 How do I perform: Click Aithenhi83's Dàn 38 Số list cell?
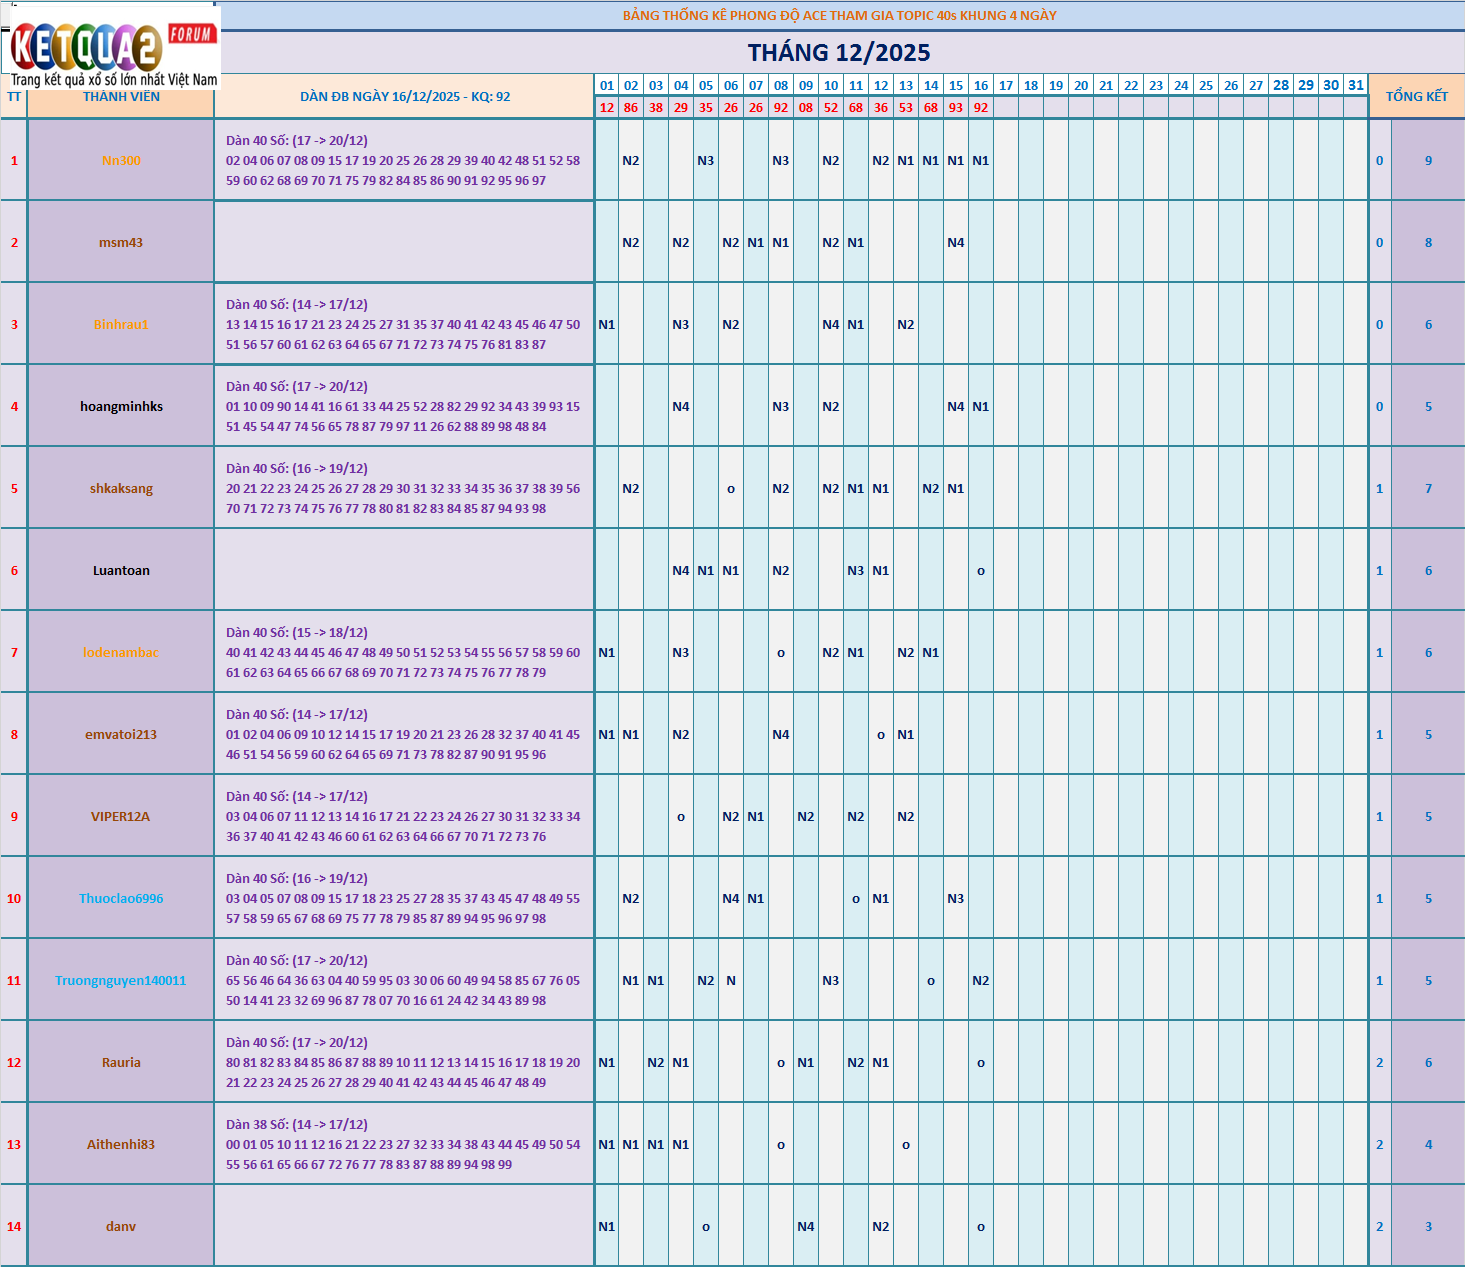(403, 1145)
